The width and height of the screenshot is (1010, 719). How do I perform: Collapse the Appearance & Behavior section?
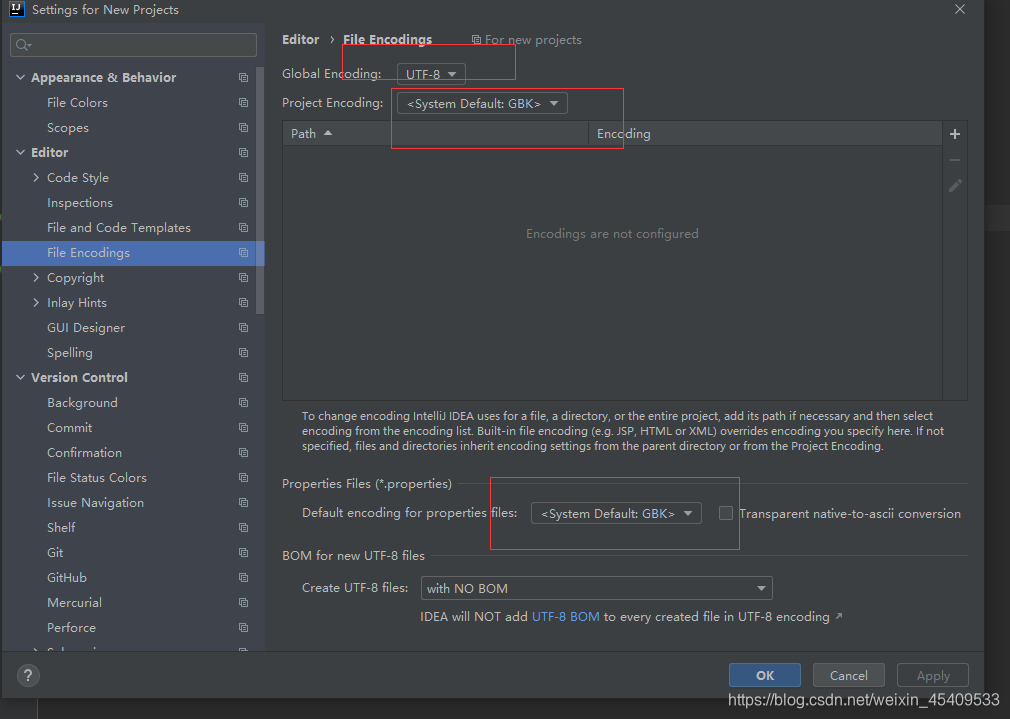tap(21, 77)
